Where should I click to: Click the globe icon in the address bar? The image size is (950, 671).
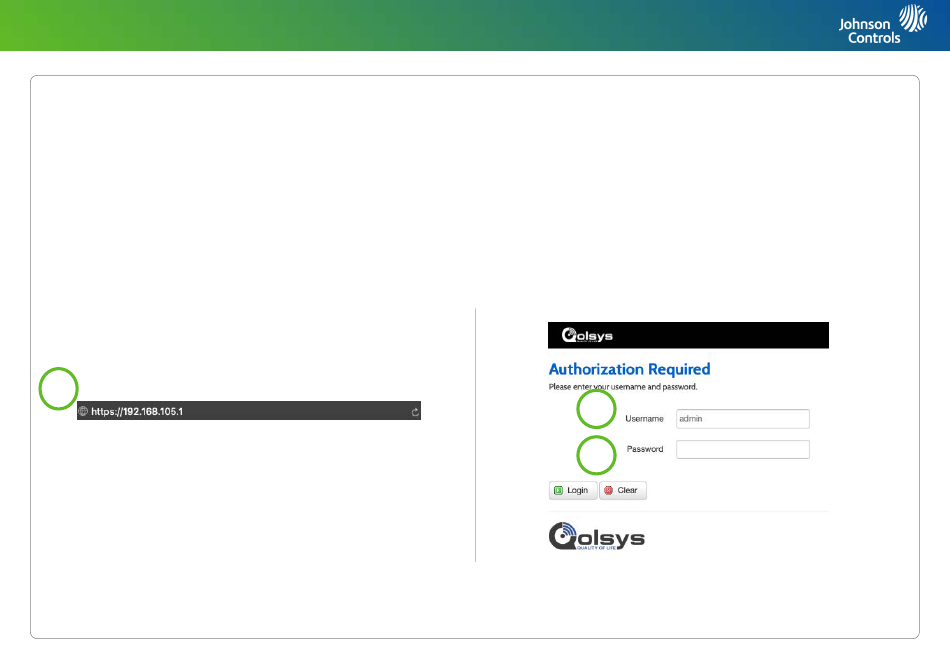point(84,411)
